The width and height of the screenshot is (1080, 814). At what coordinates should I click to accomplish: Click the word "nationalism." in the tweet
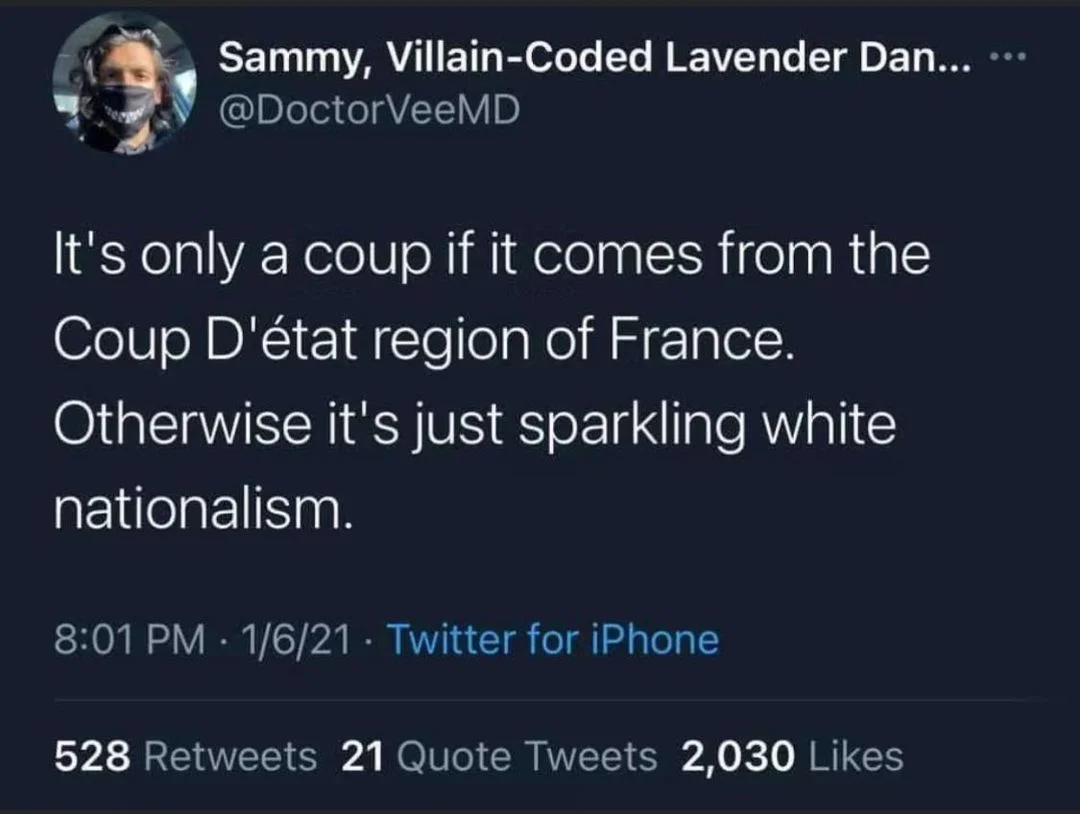(202, 511)
